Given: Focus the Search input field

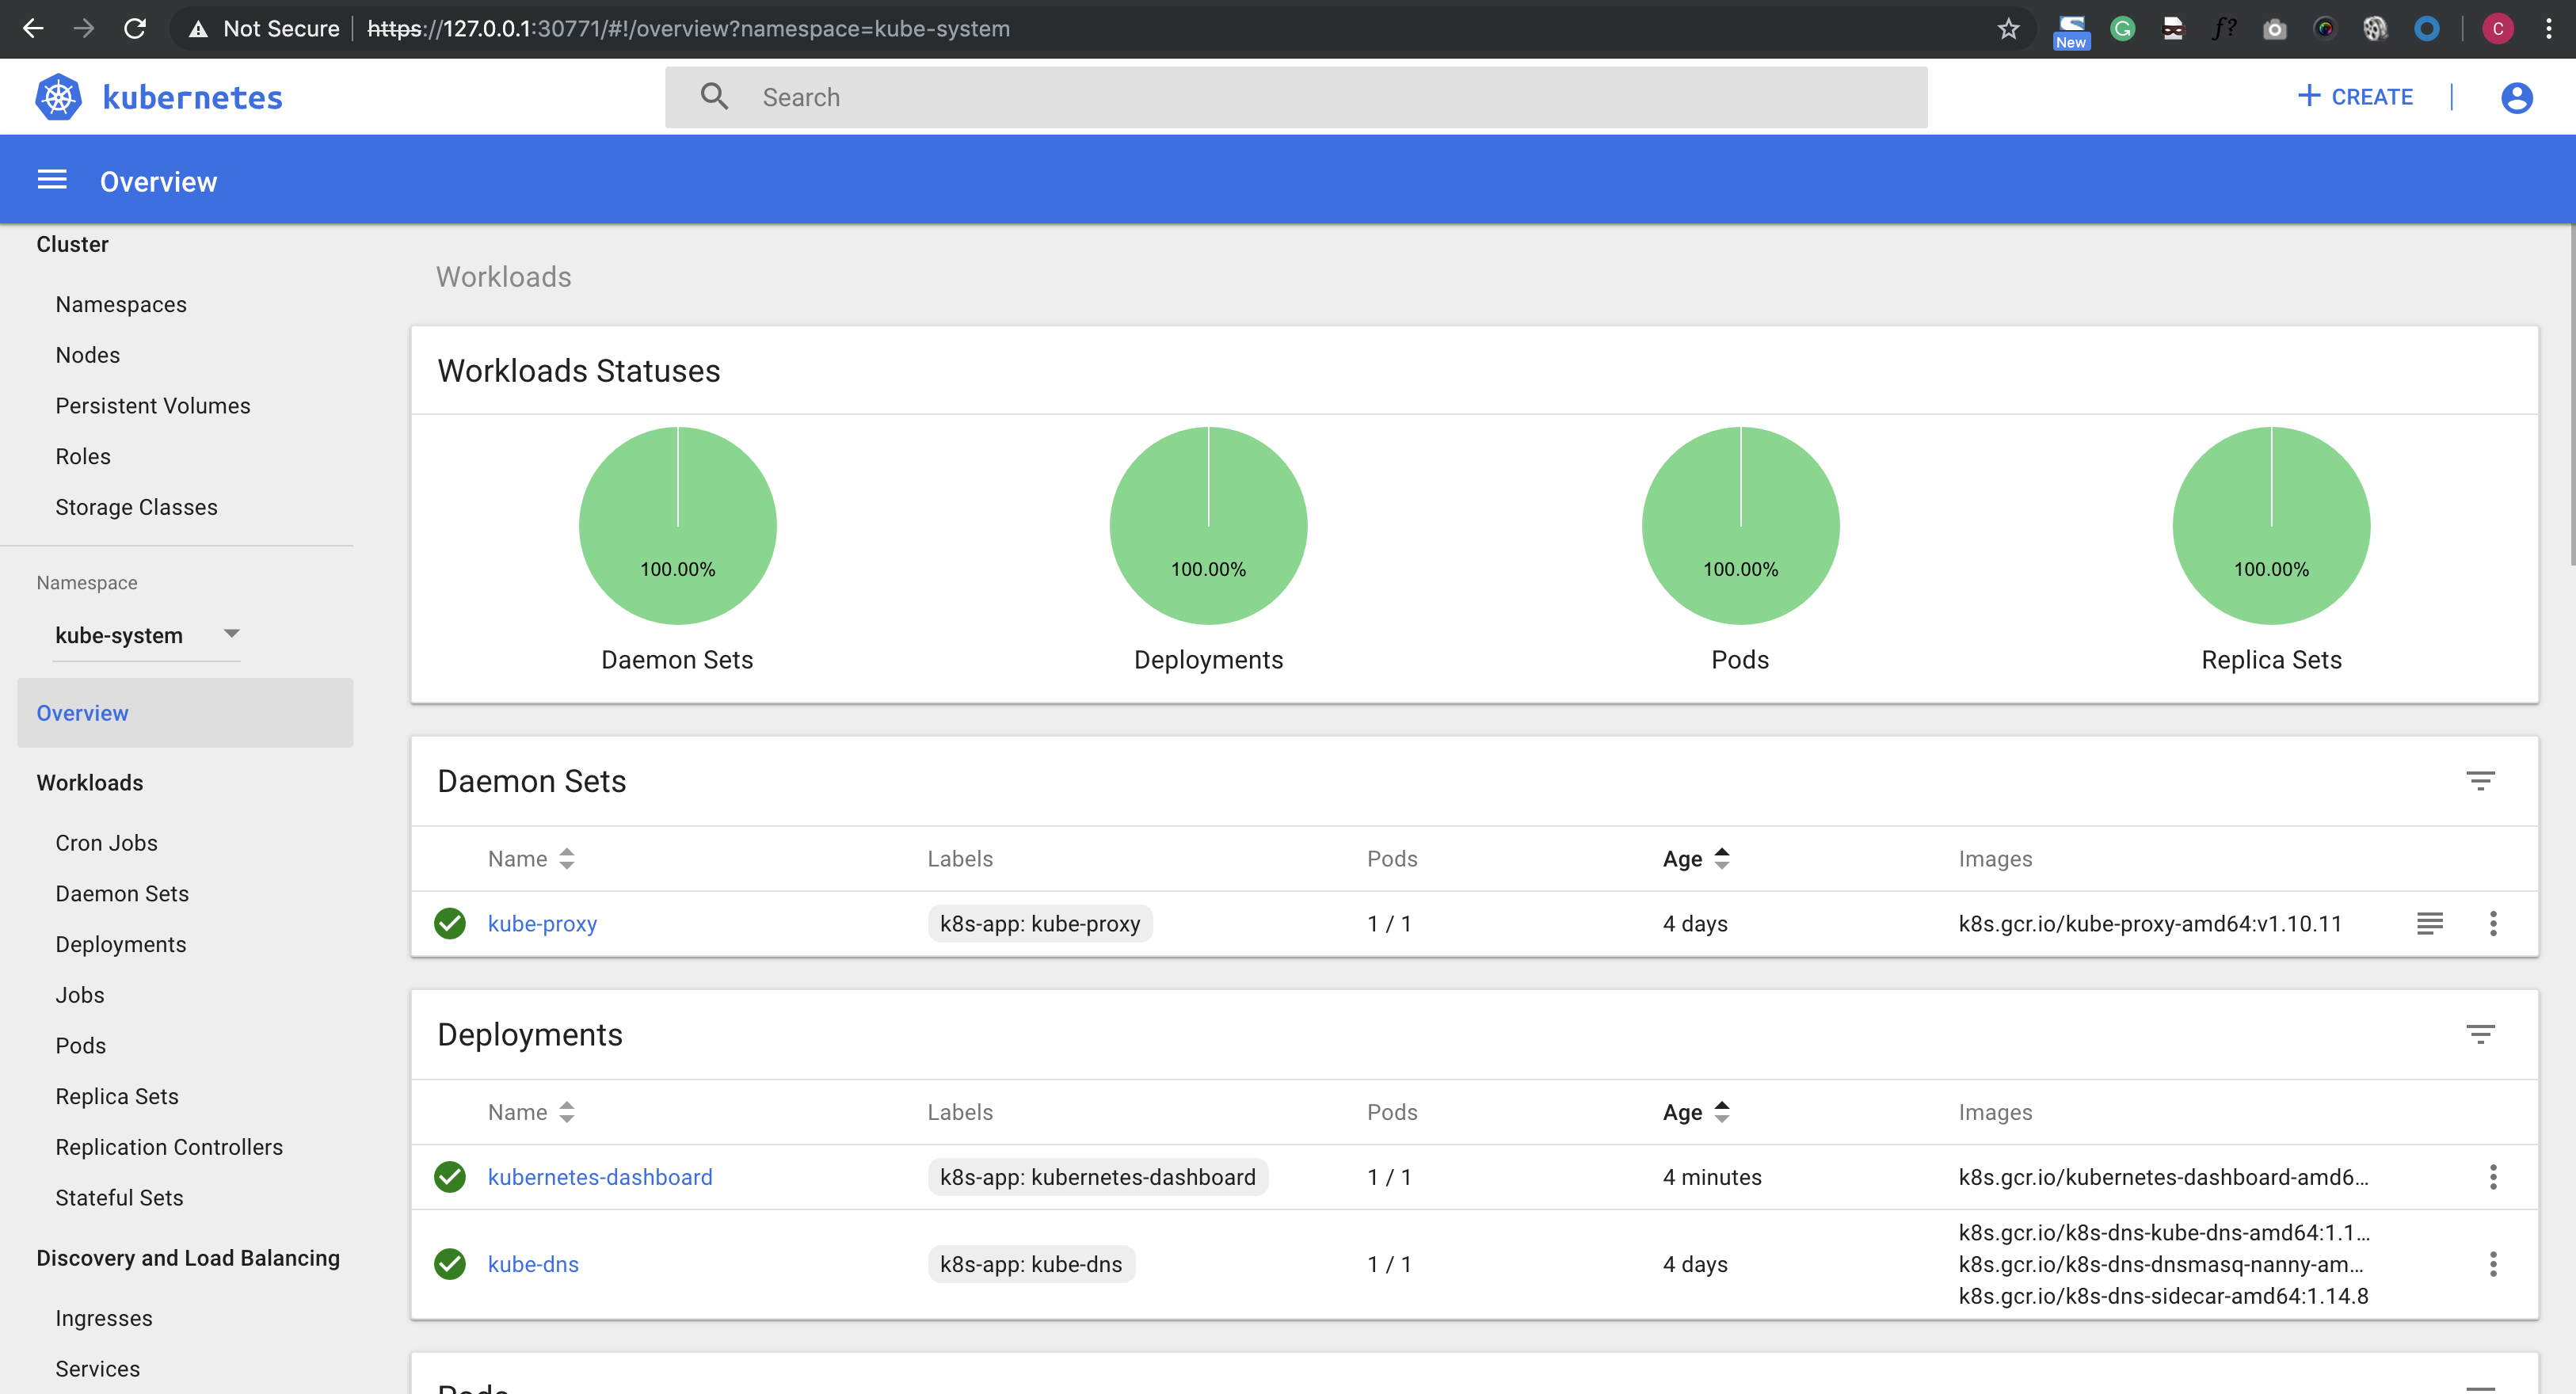Looking at the screenshot, I should pyautogui.click(x=1296, y=97).
